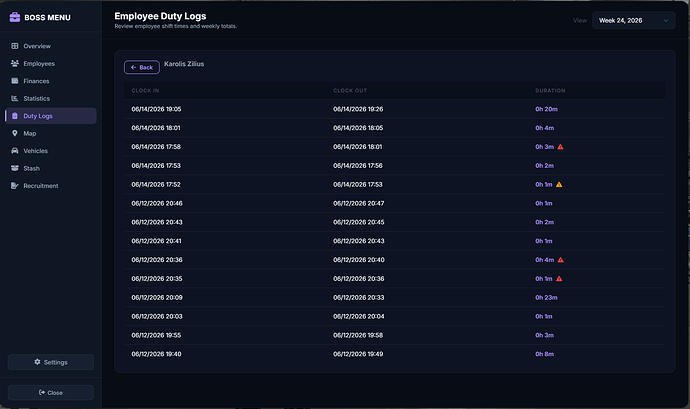
Task: Expand the Week 24, 2026 dropdown
Action: pos(633,20)
